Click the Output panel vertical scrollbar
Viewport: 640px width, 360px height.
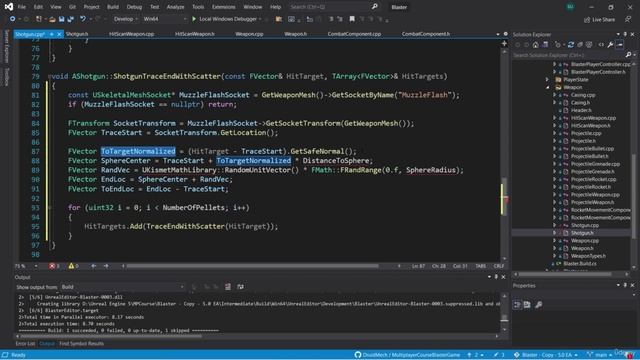[x=504, y=313]
